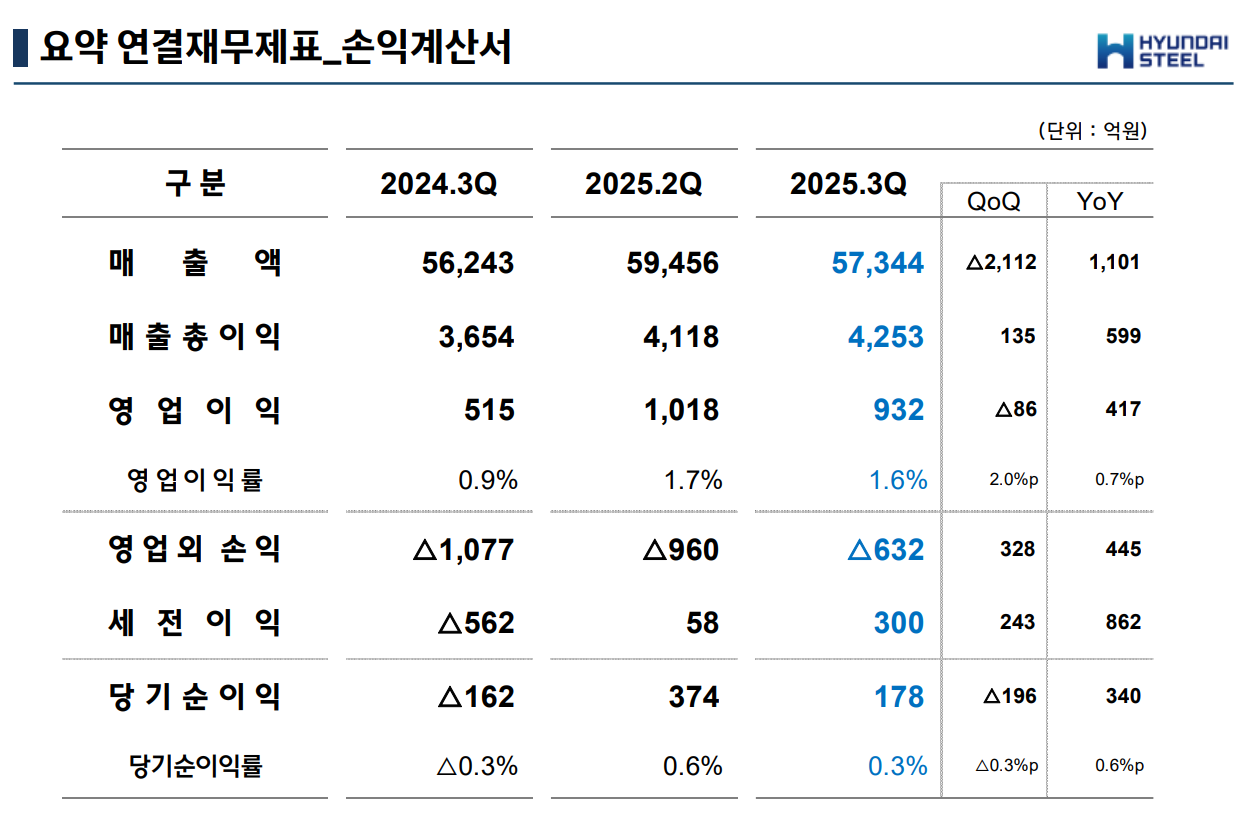Select the 2025.2Q column header
The height and width of the screenshot is (837, 1237).
643,185
